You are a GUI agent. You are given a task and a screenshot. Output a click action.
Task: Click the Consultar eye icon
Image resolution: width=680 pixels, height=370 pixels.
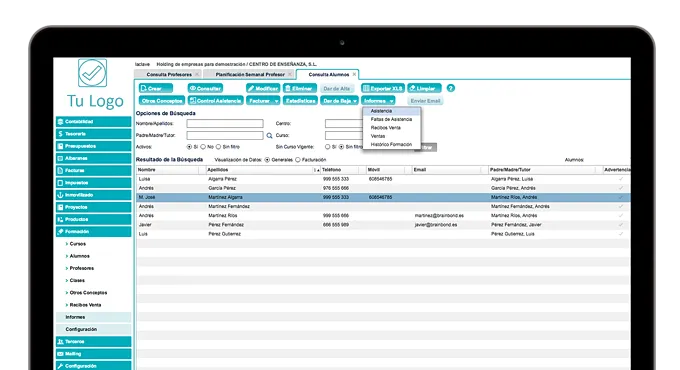(193, 88)
